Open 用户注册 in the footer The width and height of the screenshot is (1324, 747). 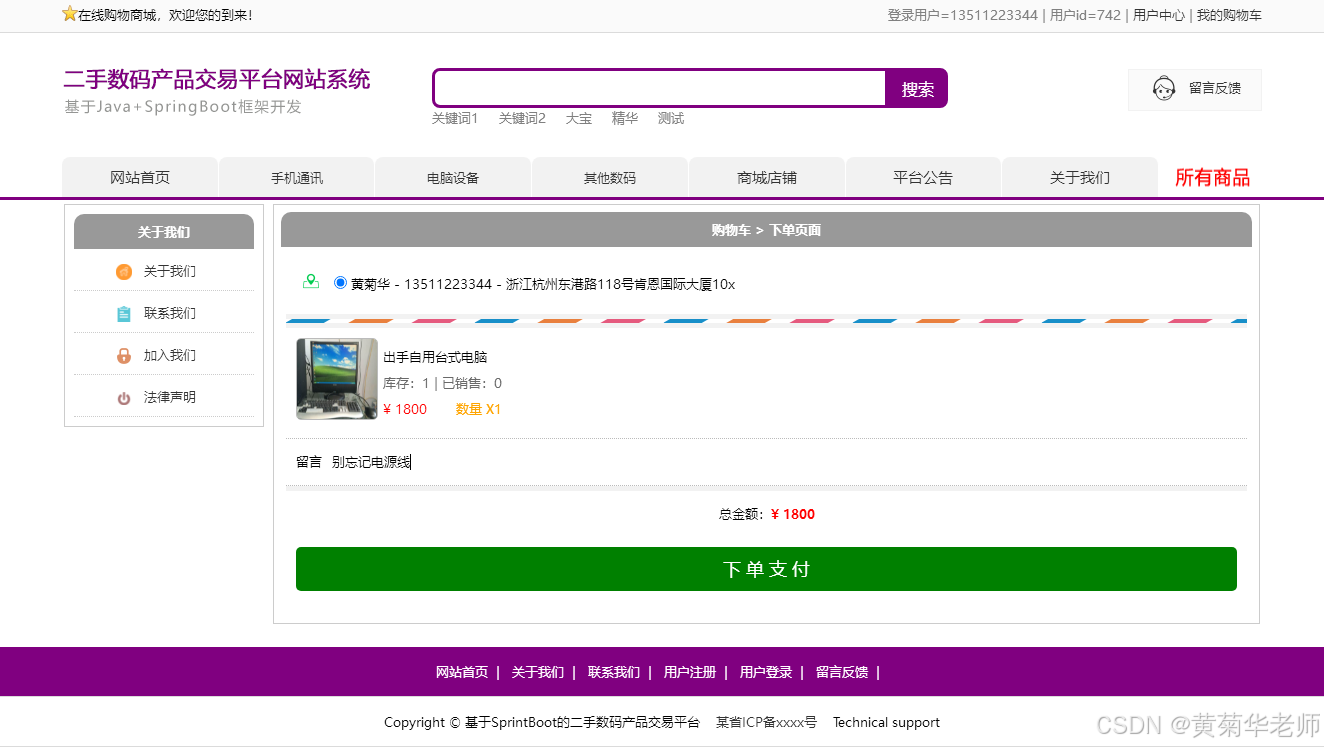(x=689, y=672)
